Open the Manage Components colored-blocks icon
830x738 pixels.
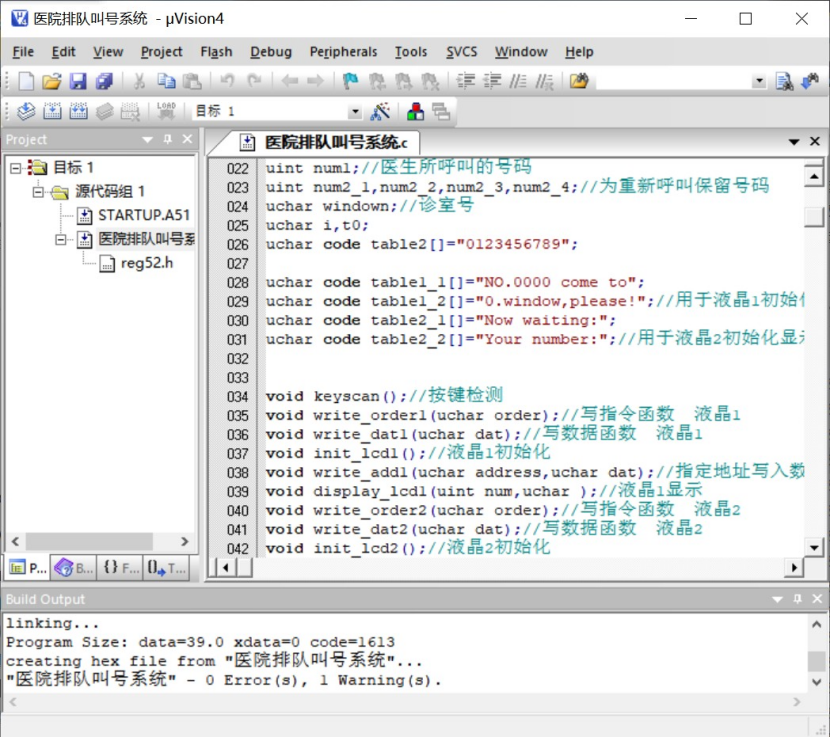pyautogui.click(x=415, y=111)
